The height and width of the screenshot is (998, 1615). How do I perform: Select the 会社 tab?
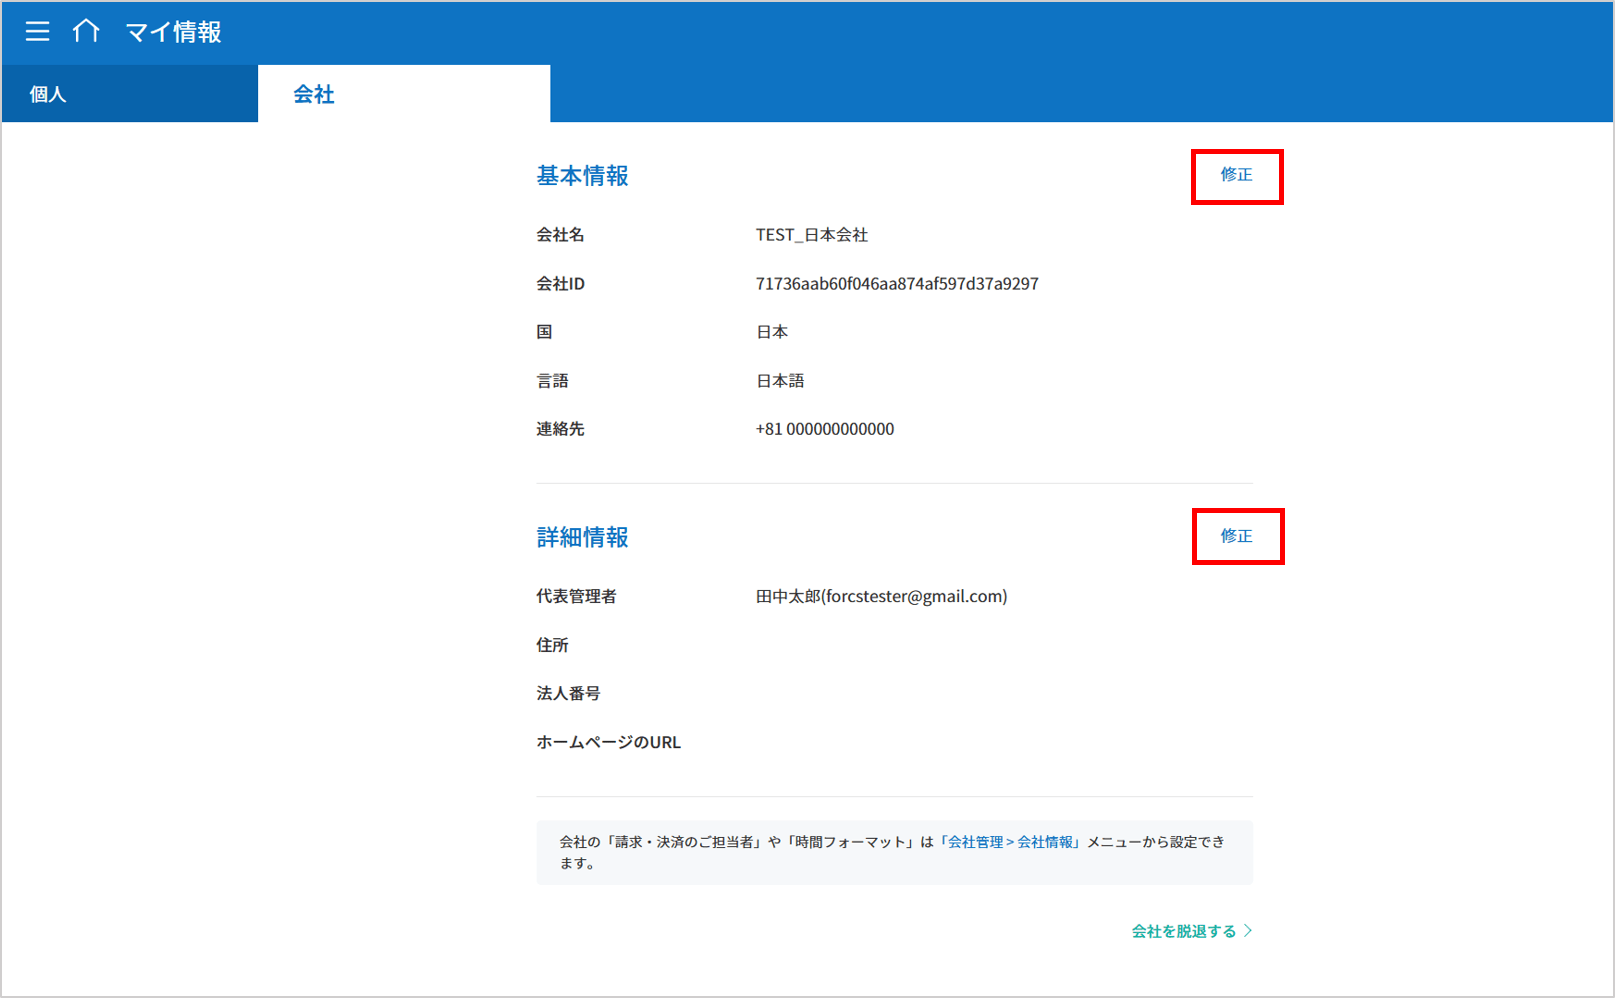[314, 94]
